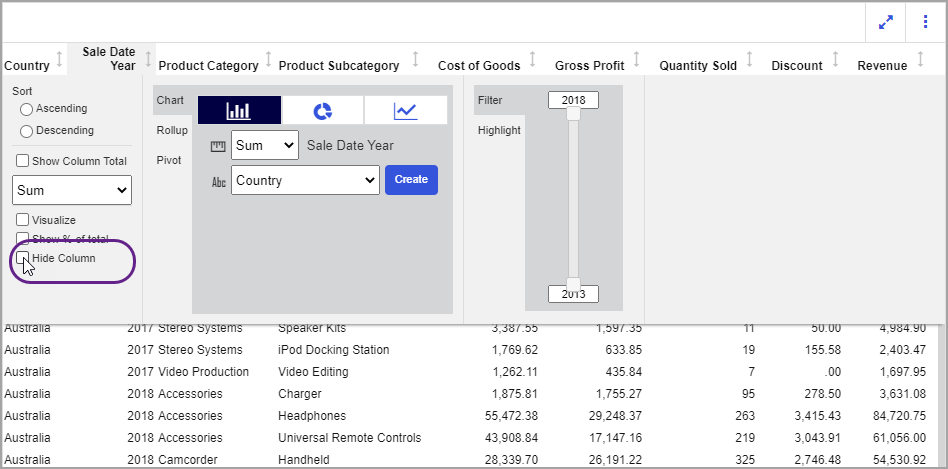Viewport: 948px width, 469px height.
Task: Click the lower slider handle near 2013
Action: (x=573, y=285)
